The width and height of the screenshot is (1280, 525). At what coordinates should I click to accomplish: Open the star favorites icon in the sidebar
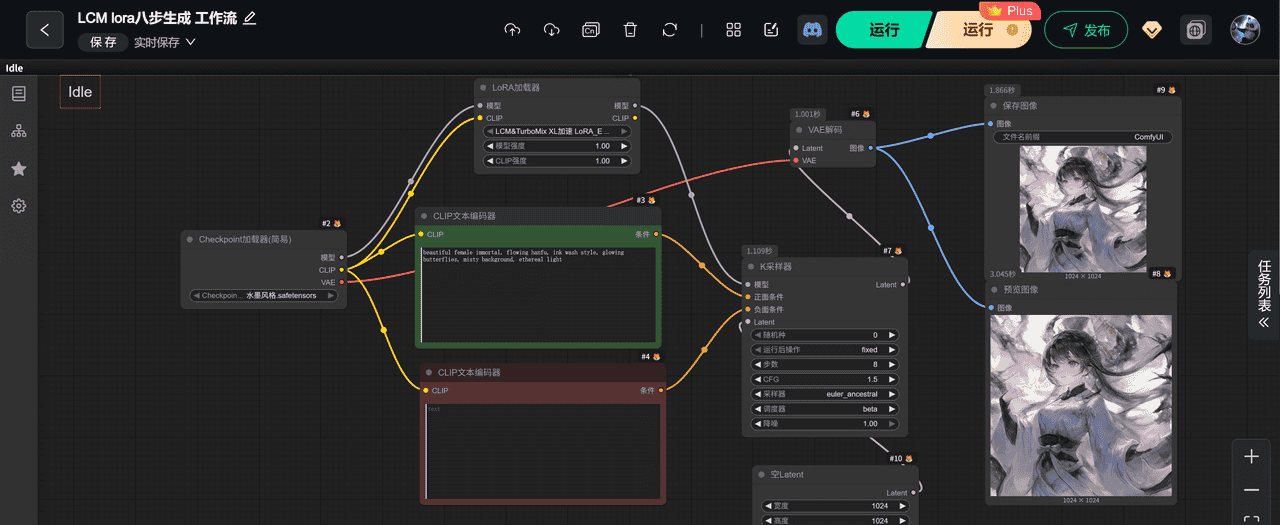pos(18,169)
